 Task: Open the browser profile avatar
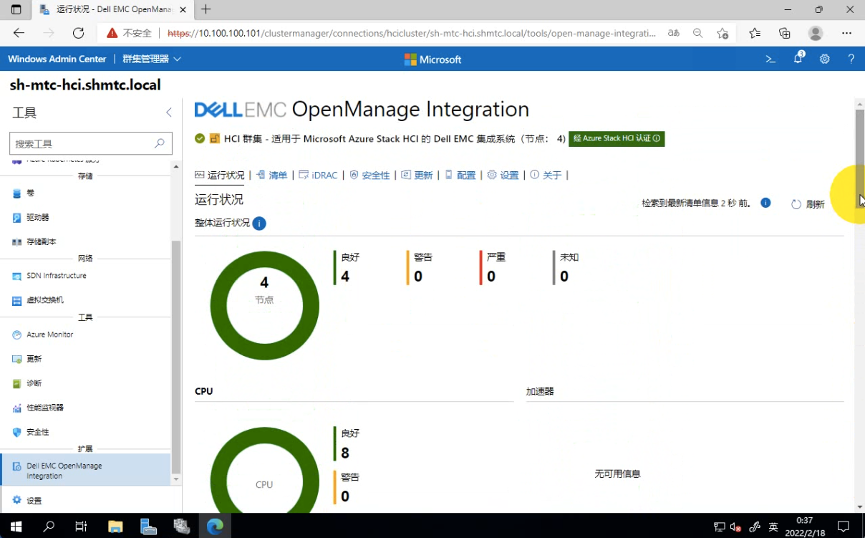pyautogui.click(x=815, y=33)
